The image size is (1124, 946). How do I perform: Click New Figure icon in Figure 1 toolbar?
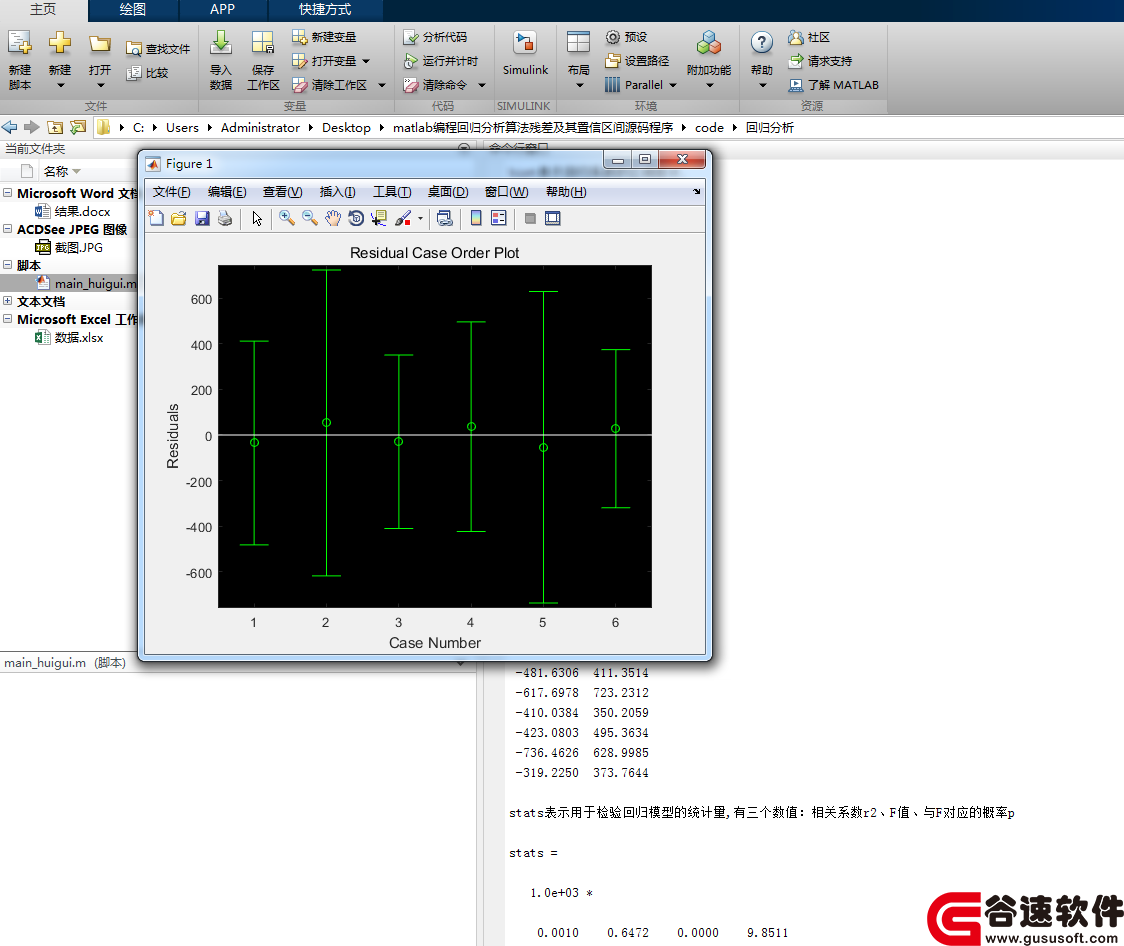tap(156, 219)
